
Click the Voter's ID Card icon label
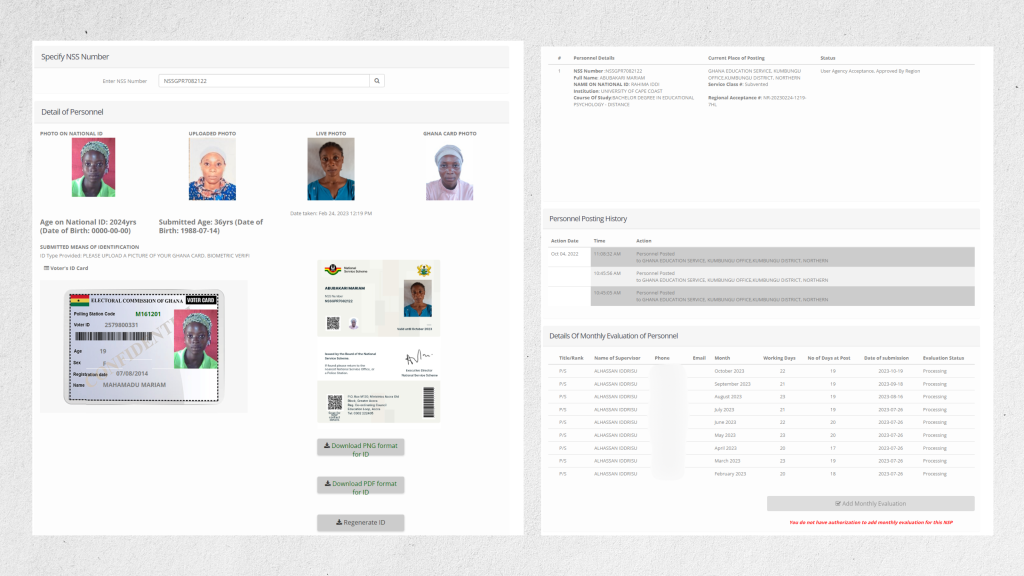66,268
